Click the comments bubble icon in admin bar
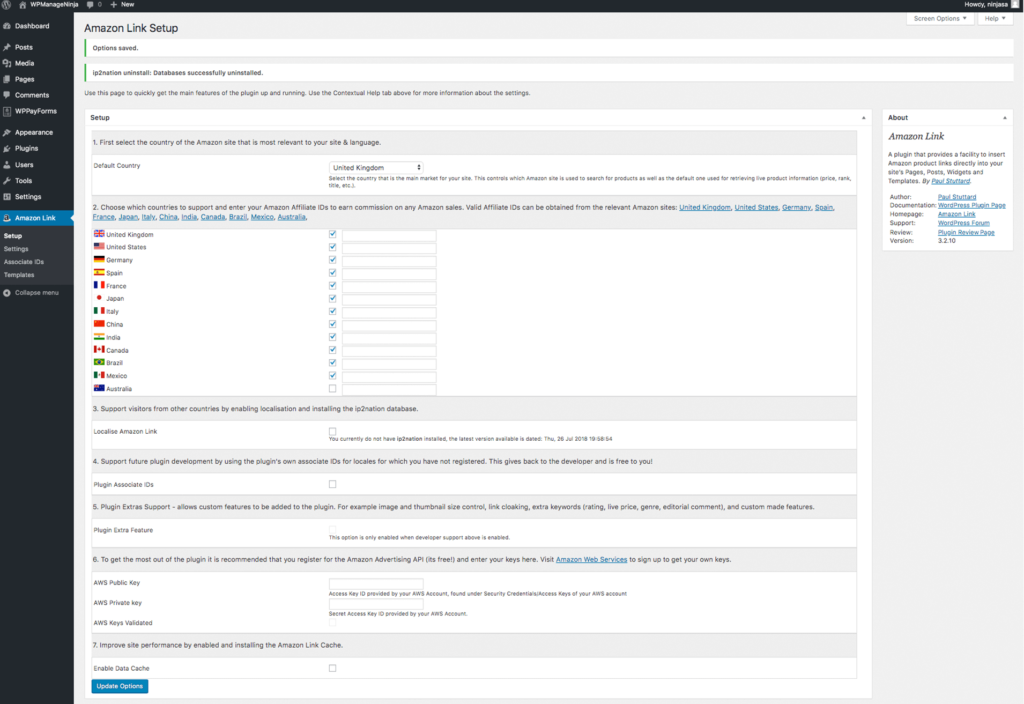 point(90,5)
